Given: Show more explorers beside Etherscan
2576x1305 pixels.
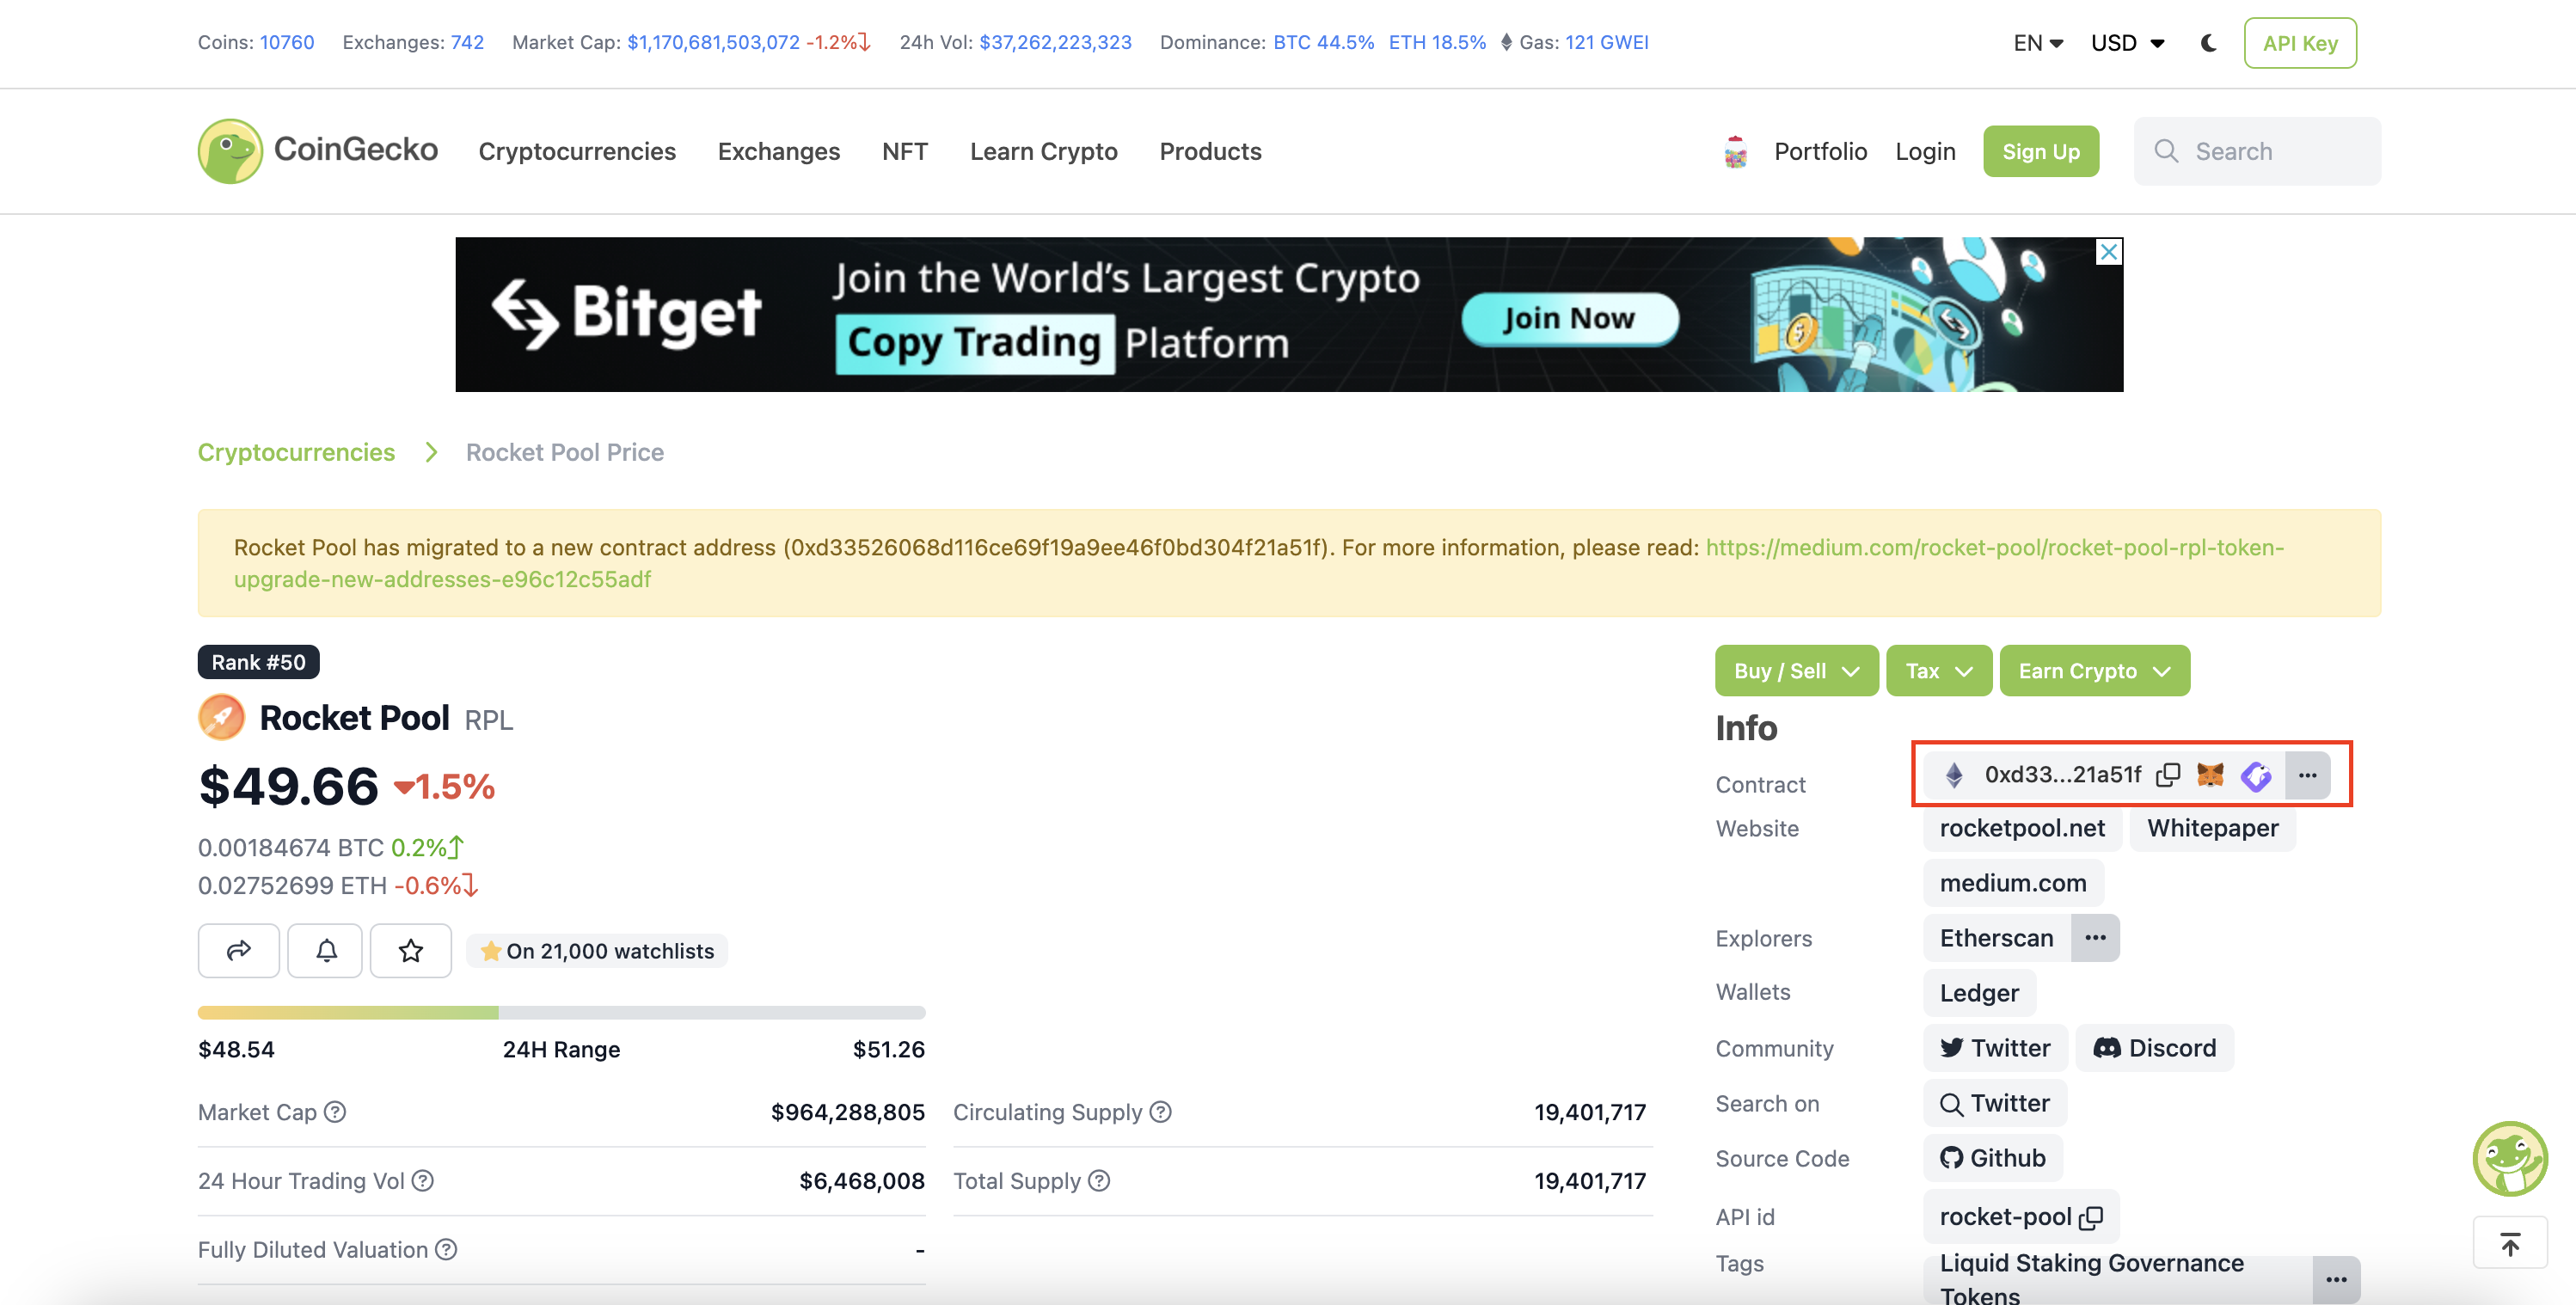Looking at the screenshot, I should 2095,938.
